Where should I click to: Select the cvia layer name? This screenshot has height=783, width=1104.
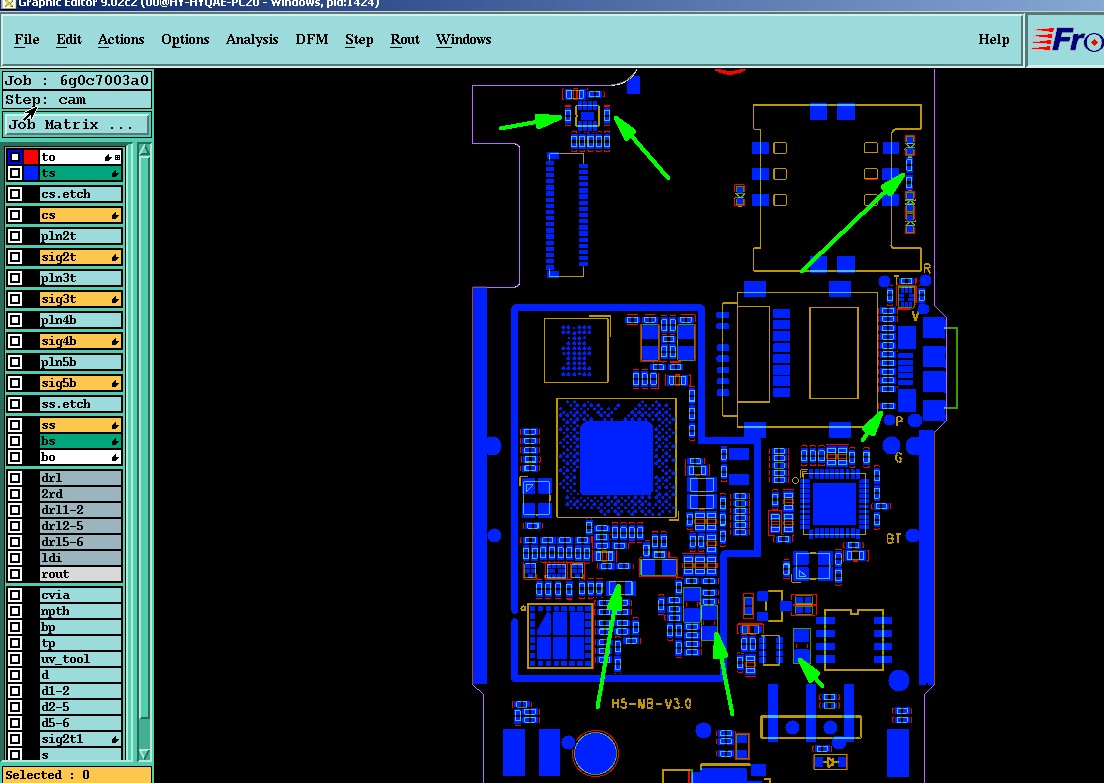click(x=80, y=595)
